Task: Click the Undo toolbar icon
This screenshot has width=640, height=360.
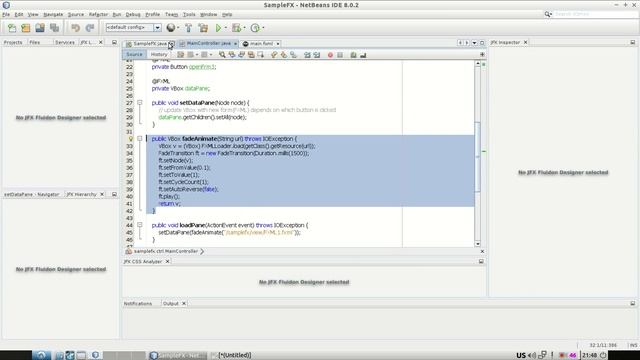Action: pyautogui.click(x=76, y=28)
